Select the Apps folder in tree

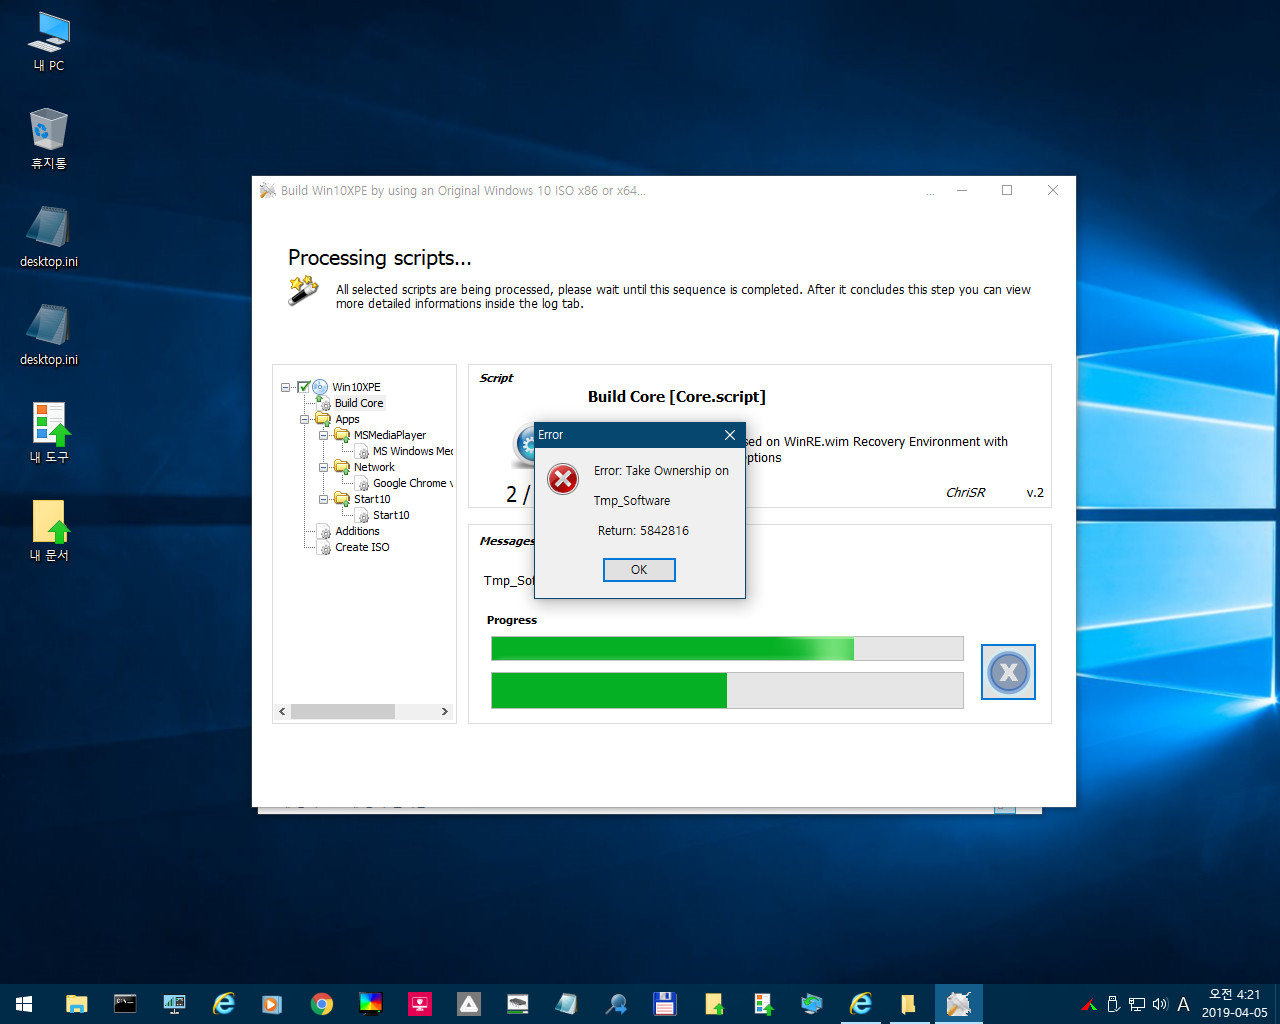click(x=347, y=419)
